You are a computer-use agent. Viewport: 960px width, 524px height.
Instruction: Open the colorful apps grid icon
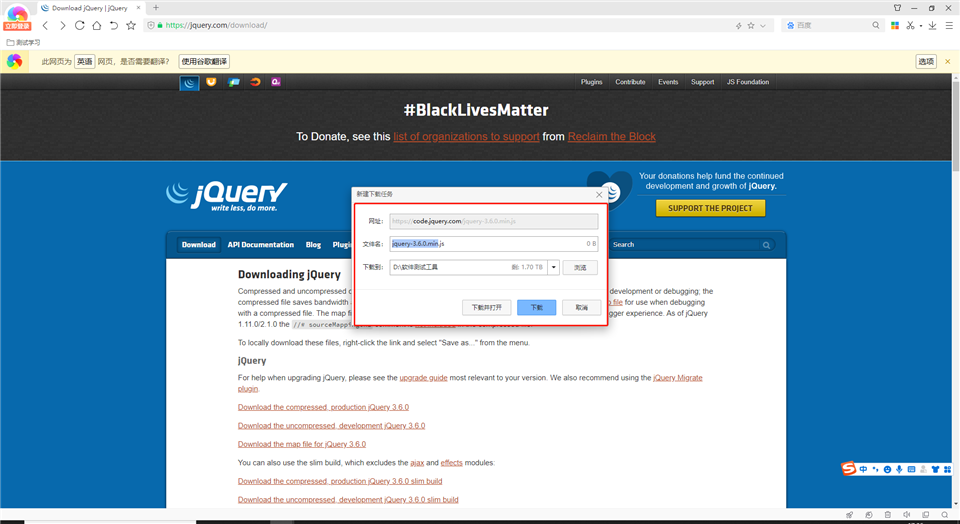point(895,25)
